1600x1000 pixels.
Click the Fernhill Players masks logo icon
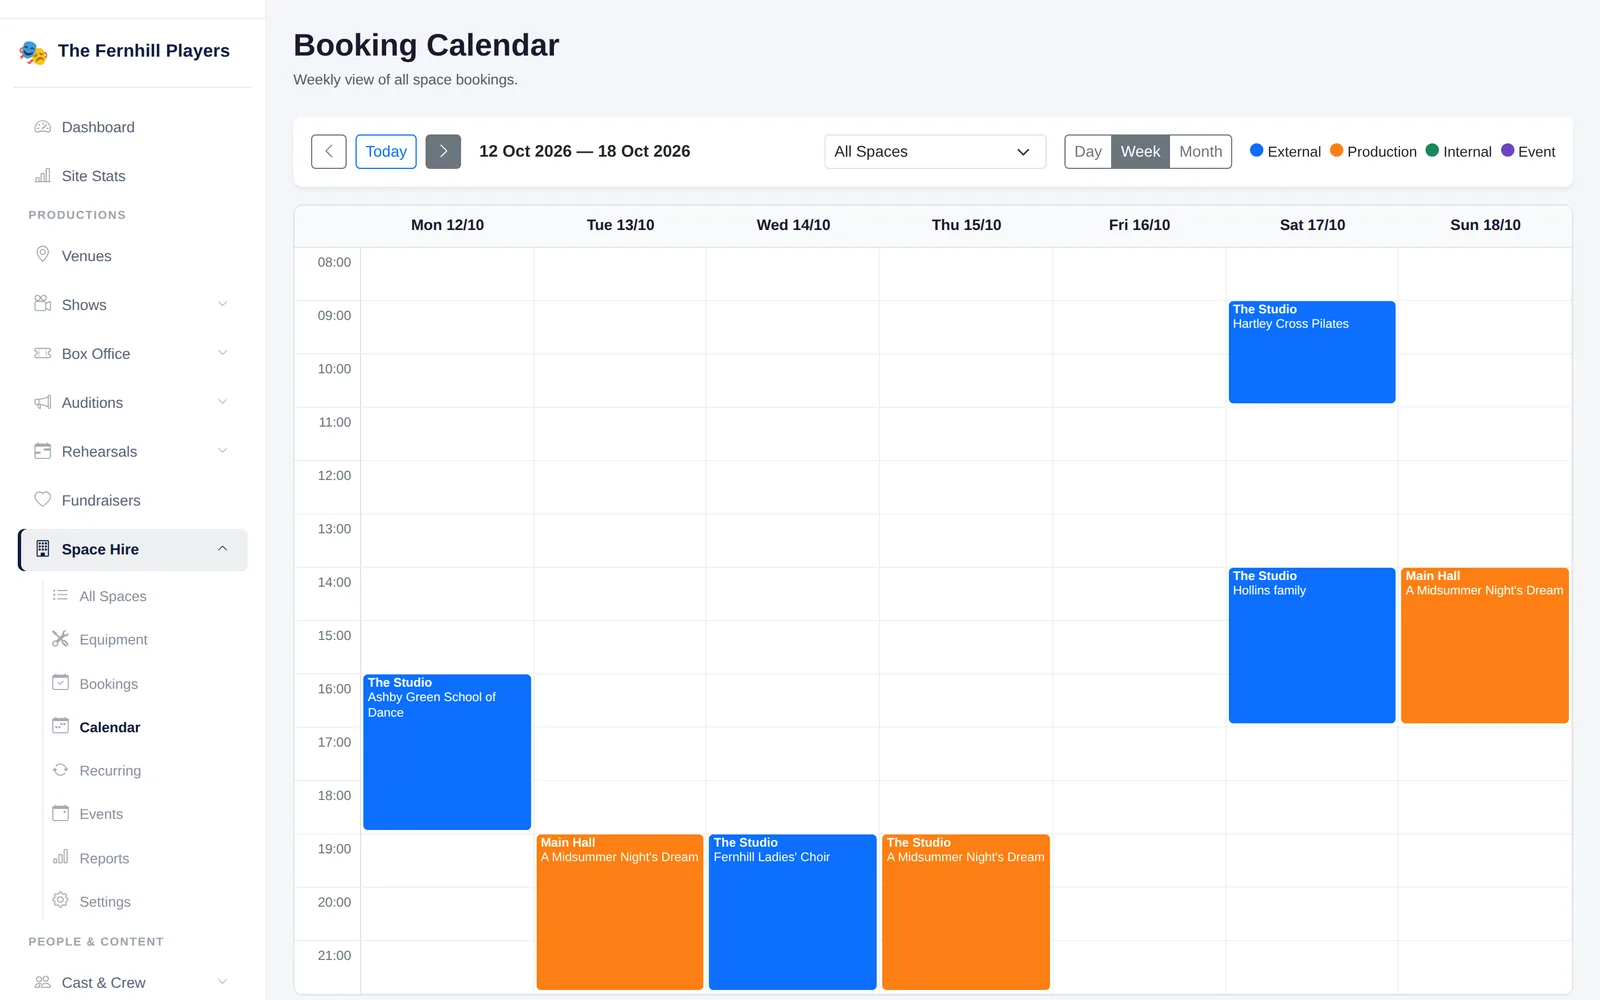point(33,52)
